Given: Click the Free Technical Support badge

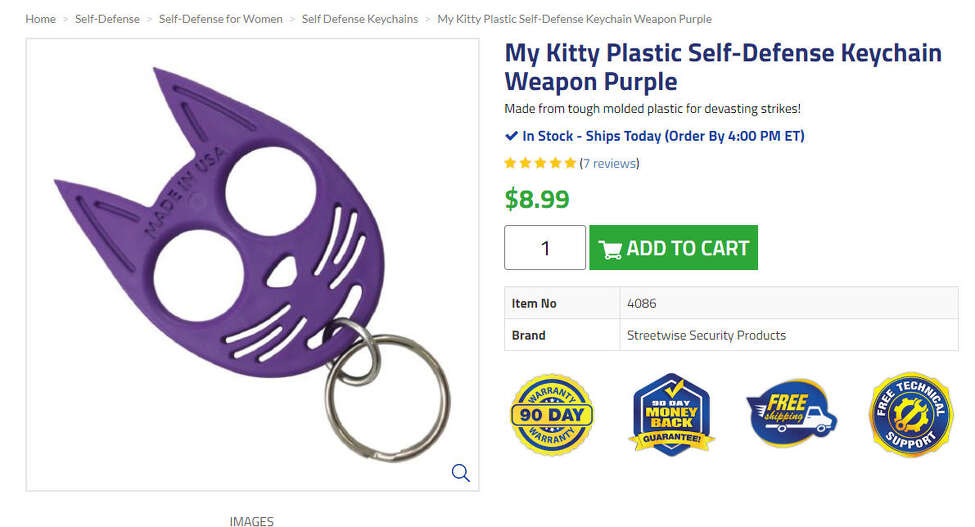Looking at the screenshot, I should tap(910, 415).
